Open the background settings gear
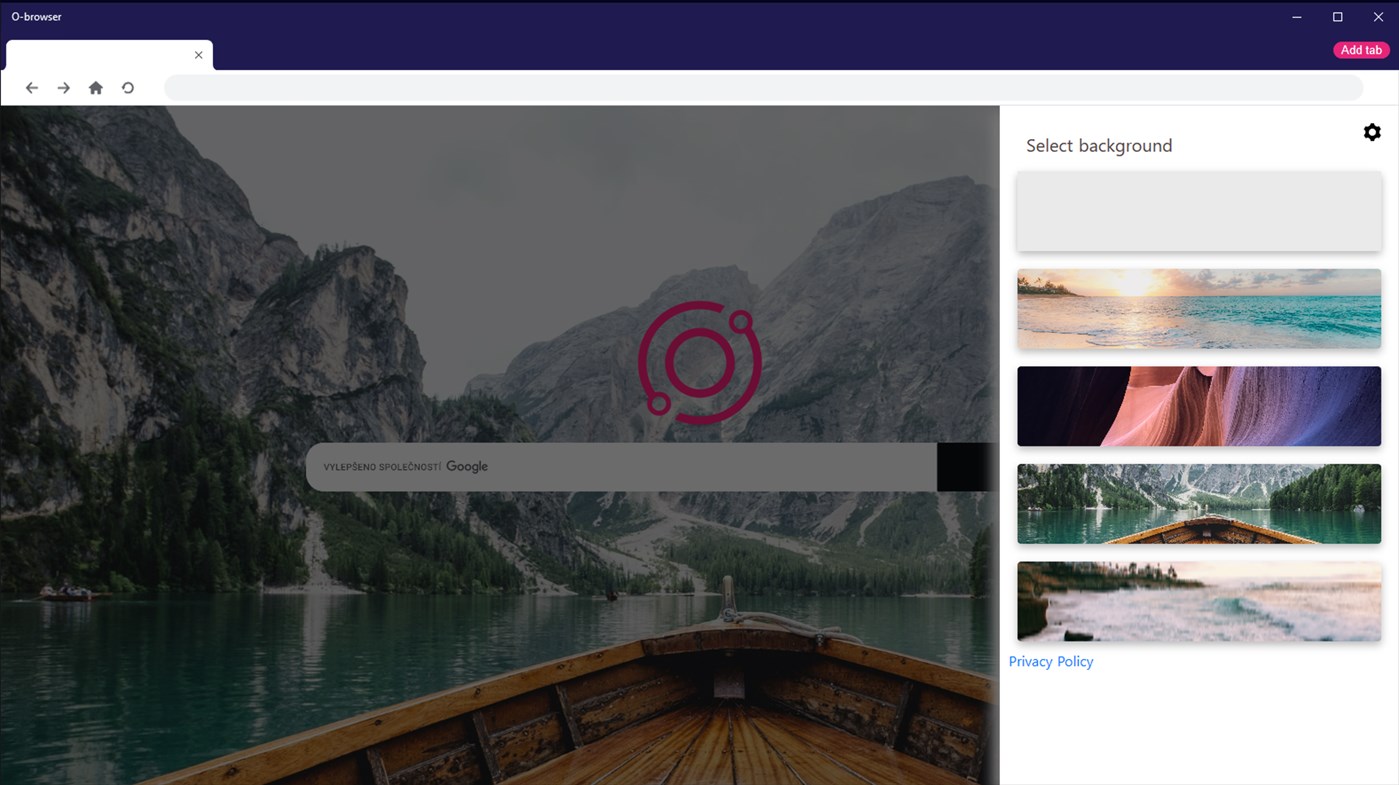Image resolution: width=1399 pixels, height=785 pixels. pos(1371,131)
